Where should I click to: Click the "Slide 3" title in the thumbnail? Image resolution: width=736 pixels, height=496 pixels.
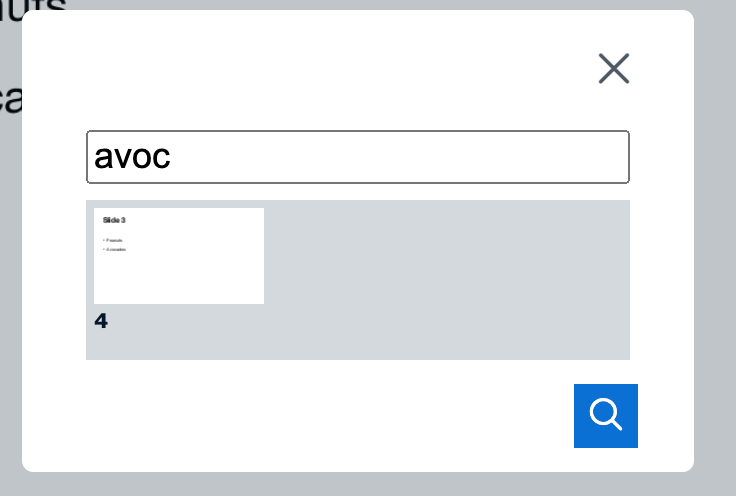point(114,220)
